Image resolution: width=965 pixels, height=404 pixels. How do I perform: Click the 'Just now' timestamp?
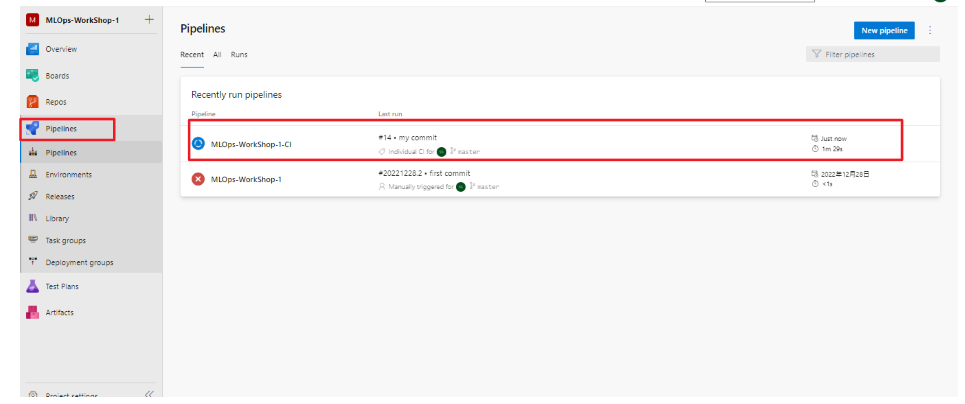[833, 139]
